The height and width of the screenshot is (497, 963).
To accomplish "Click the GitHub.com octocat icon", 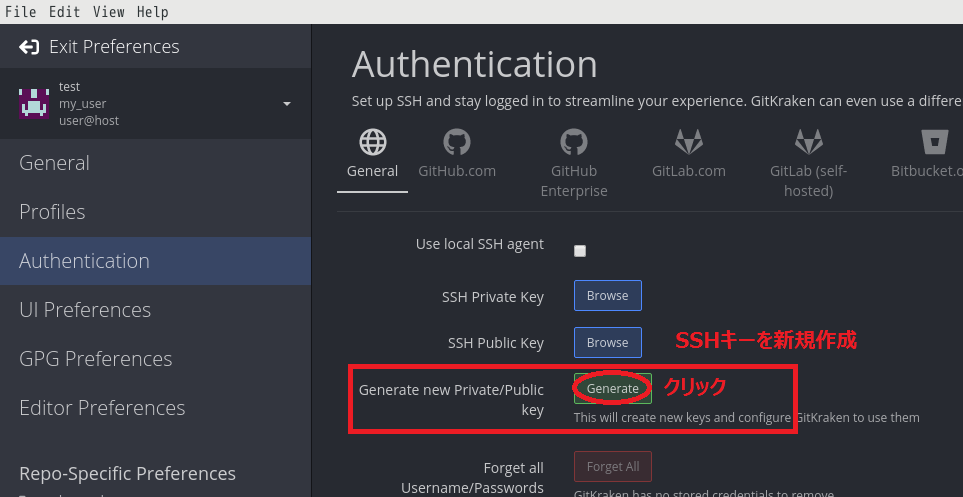I will coord(457,142).
